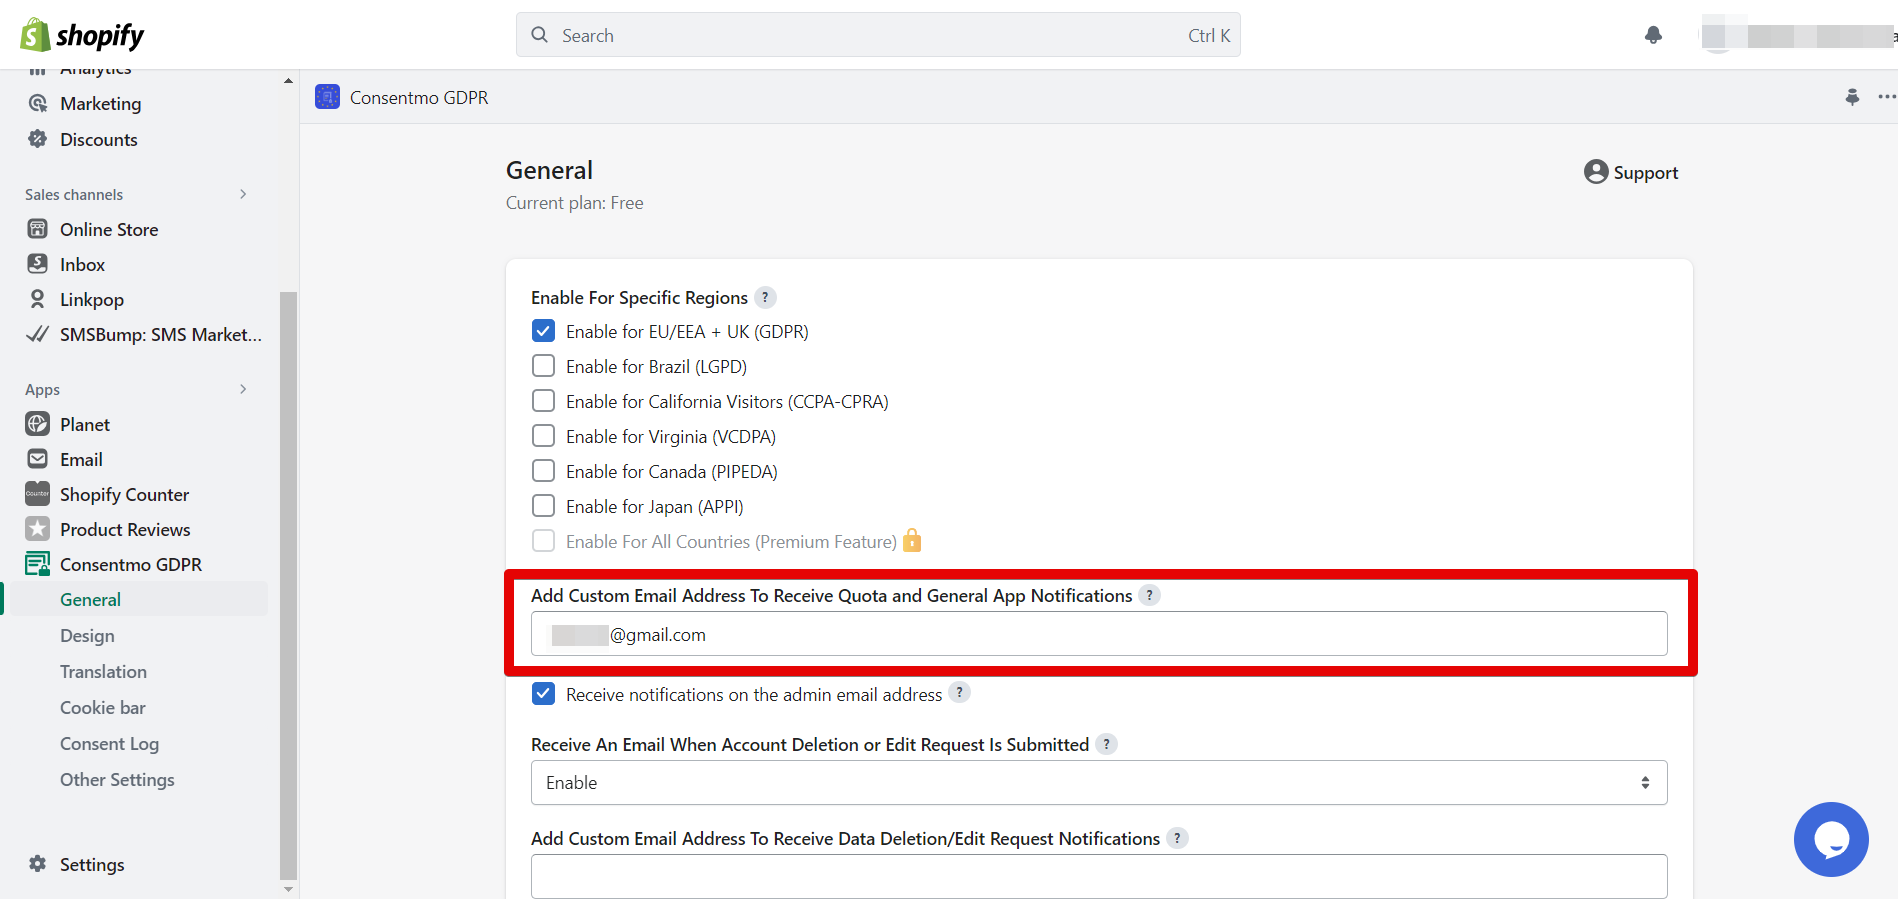Open the Account Deletion request Enable dropdown
This screenshot has height=899, width=1898.
(x=1099, y=782)
